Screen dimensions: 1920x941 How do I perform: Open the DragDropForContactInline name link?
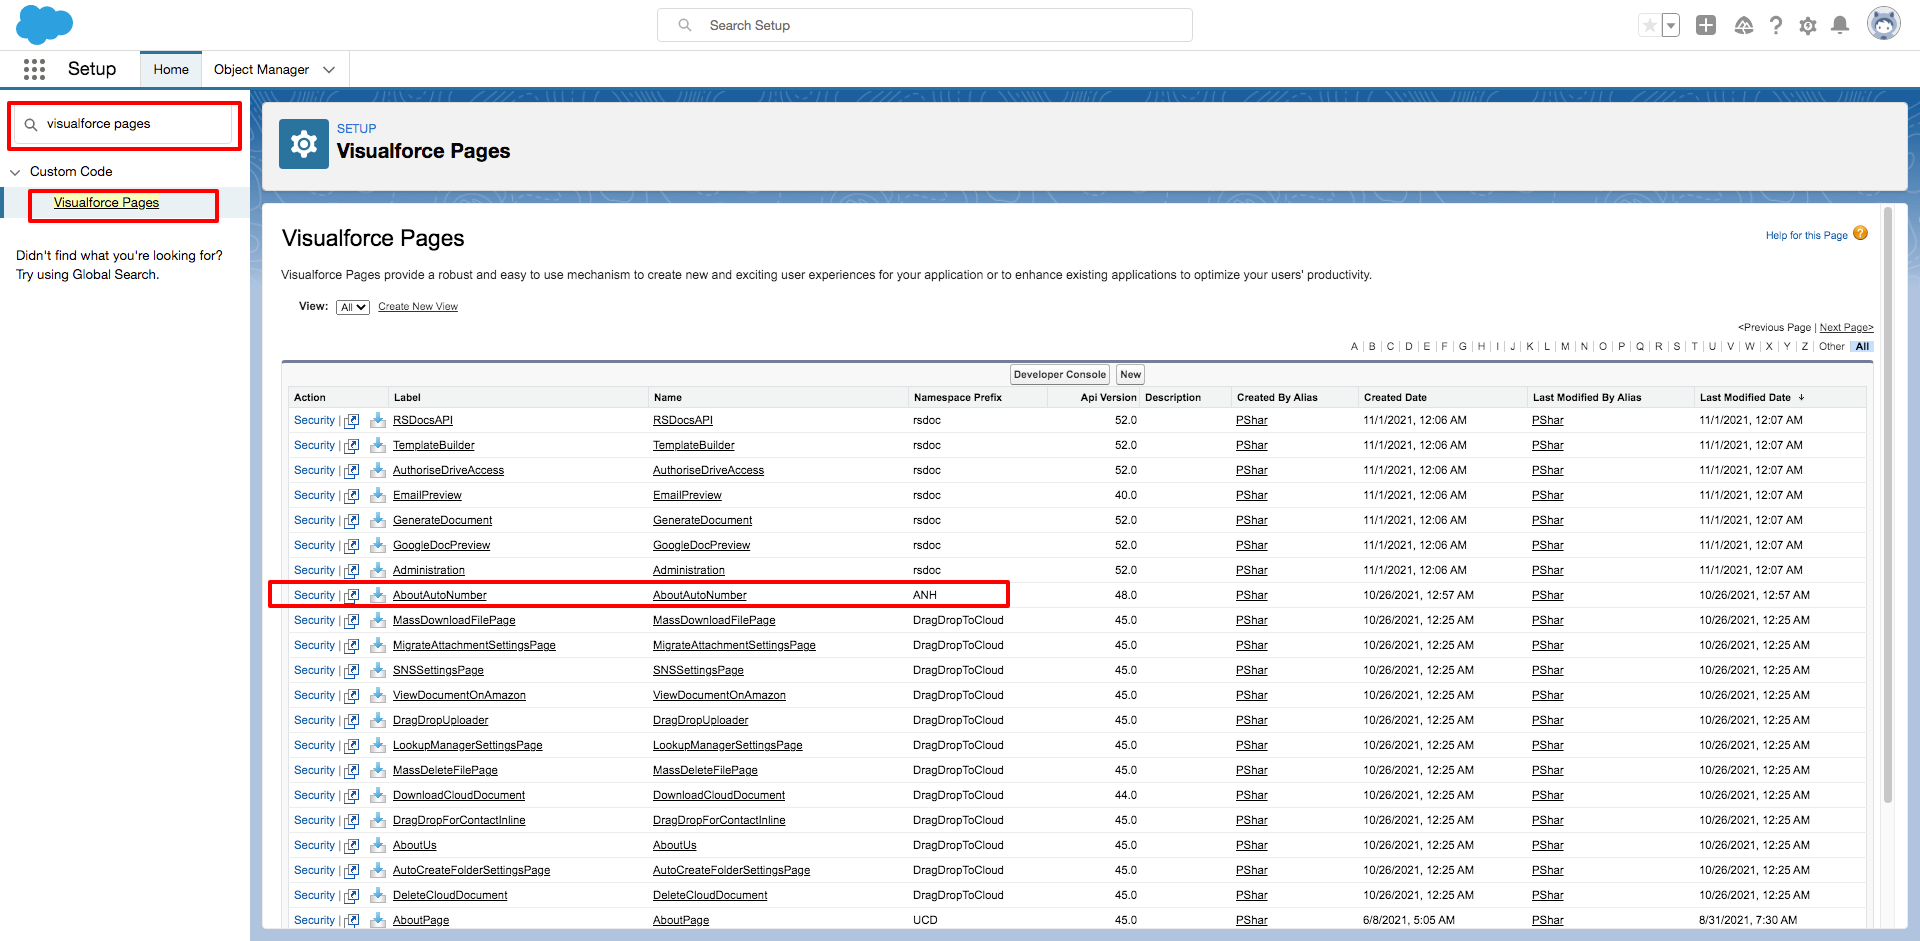click(719, 820)
